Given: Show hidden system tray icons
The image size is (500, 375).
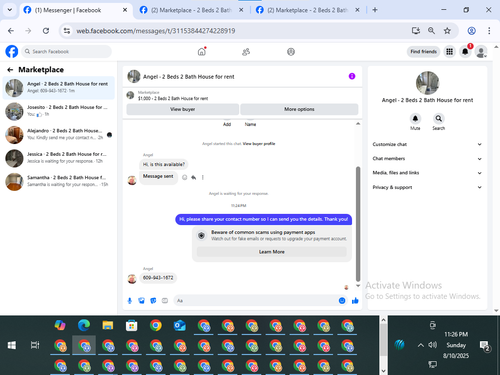Looking at the screenshot, I should pos(421,345).
